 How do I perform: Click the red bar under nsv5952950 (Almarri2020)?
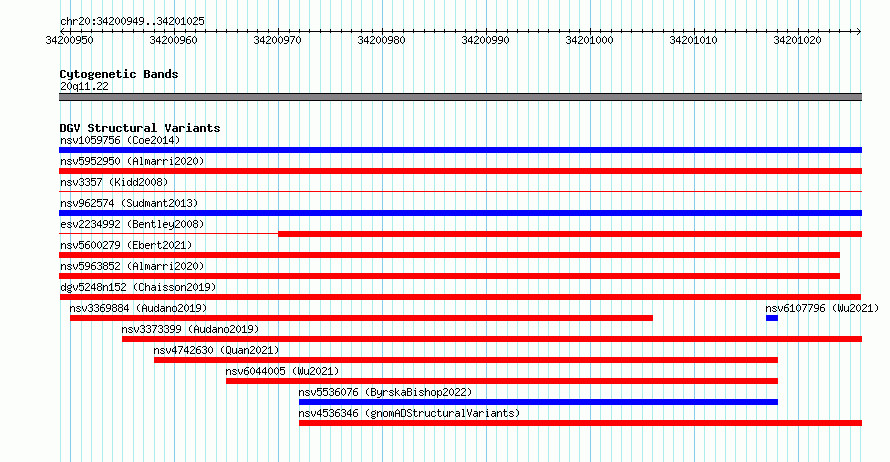(460, 171)
